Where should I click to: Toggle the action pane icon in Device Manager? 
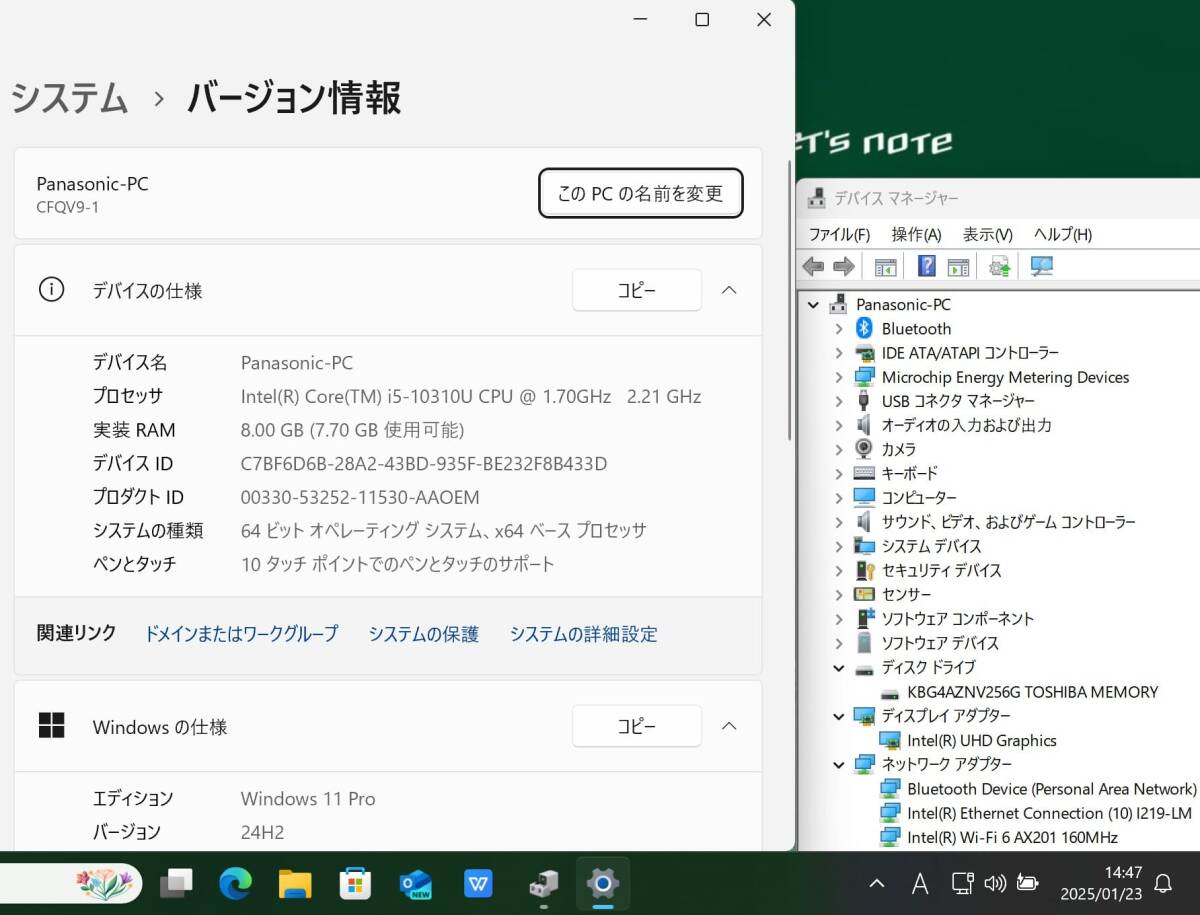tap(959, 267)
